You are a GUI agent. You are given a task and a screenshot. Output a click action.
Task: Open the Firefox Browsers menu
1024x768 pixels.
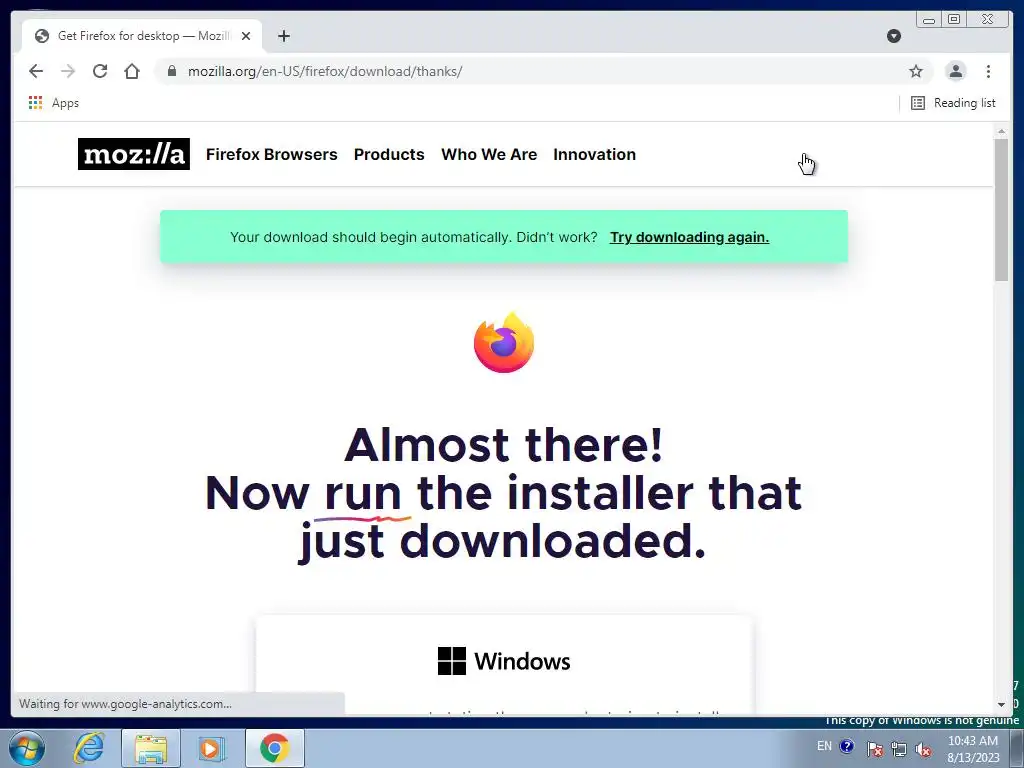point(272,154)
